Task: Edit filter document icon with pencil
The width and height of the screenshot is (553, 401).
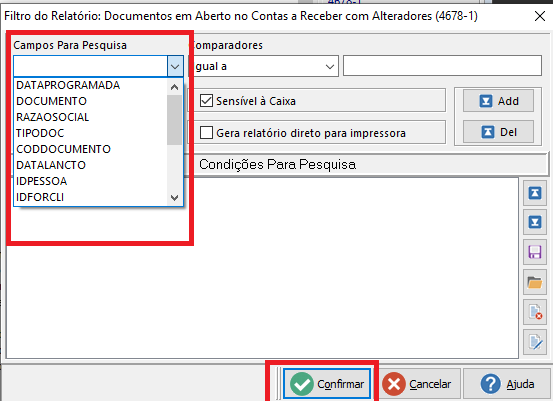Action: [x=535, y=342]
